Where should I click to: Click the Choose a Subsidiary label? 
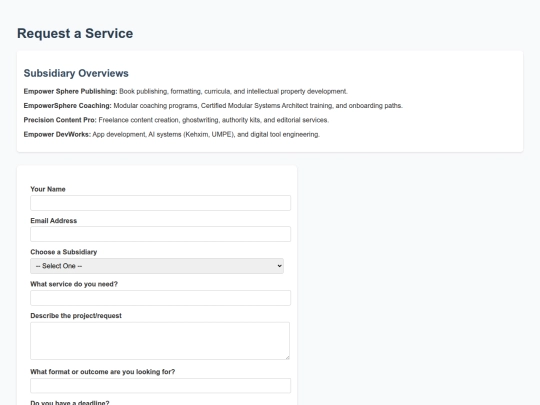(64, 252)
